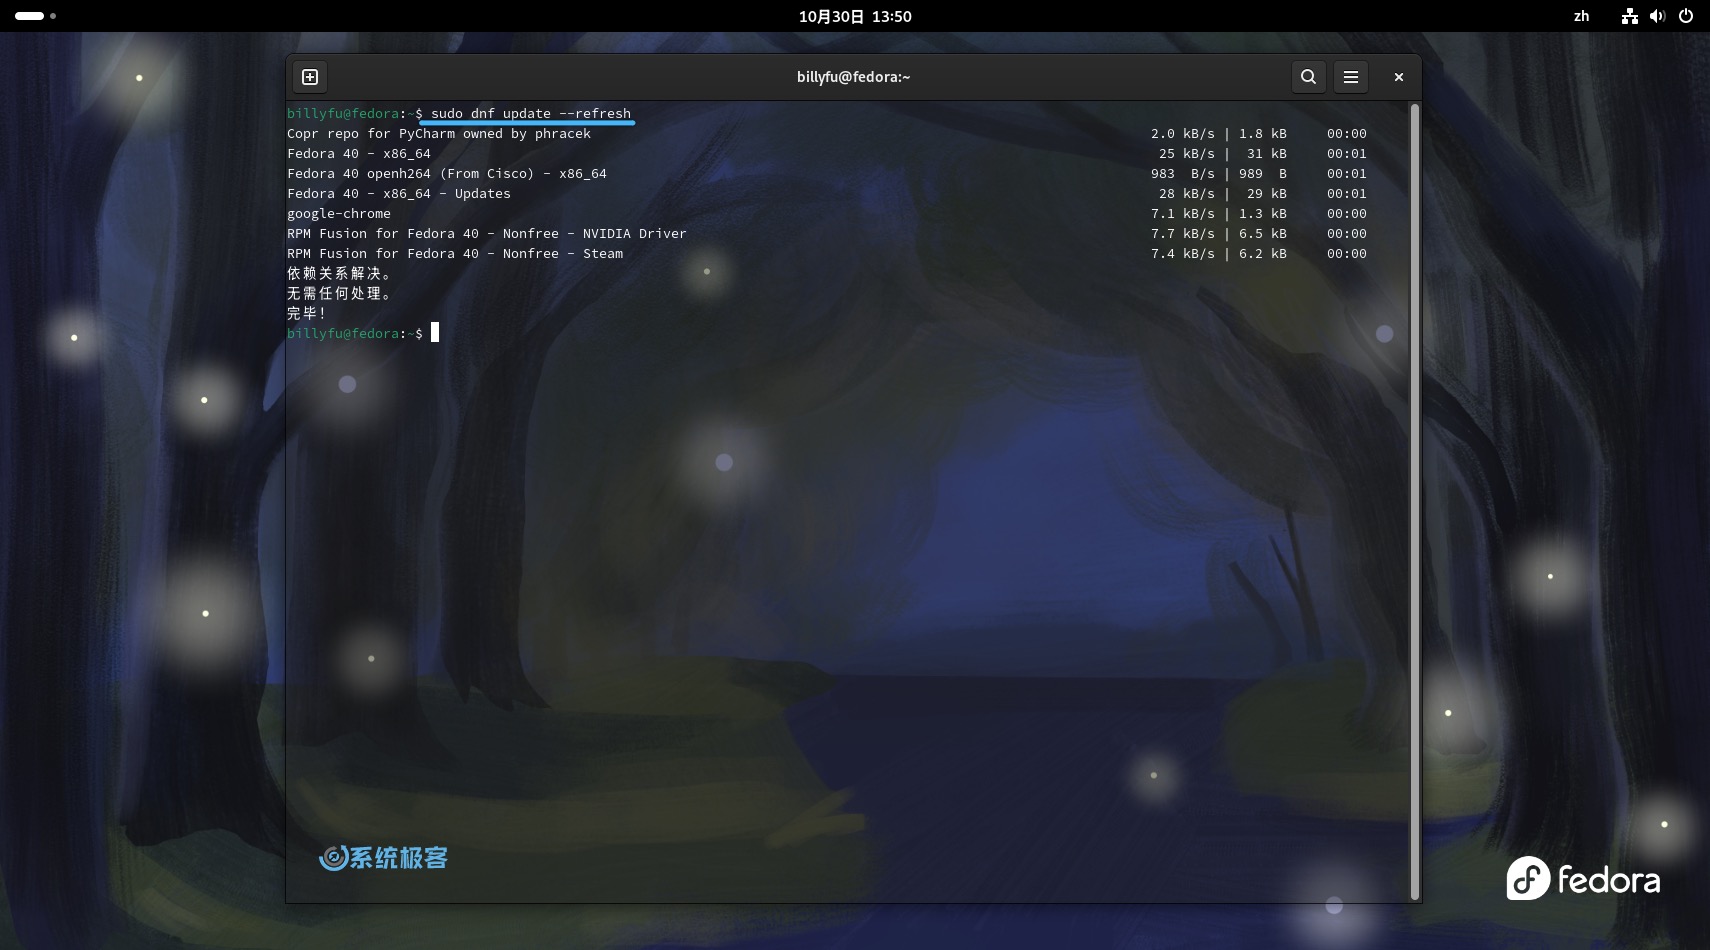This screenshot has width=1710, height=950.
Task: Click the window title 'billyfu@fedora:~'
Action: tap(853, 77)
